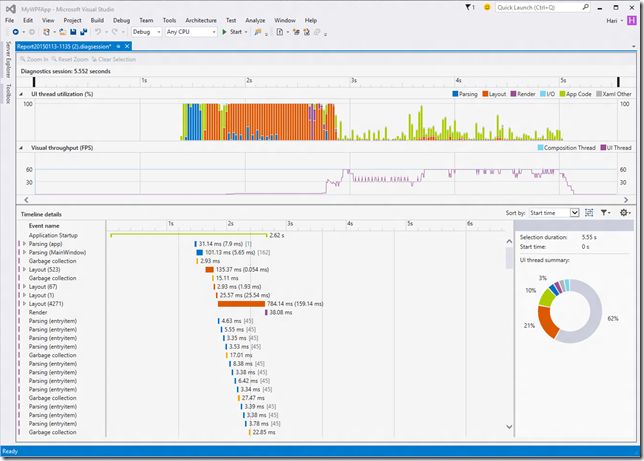The height and width of the screenshot is (461, 644).
Task: Open the Server Explorer side tab
Action: coord(7,60)
